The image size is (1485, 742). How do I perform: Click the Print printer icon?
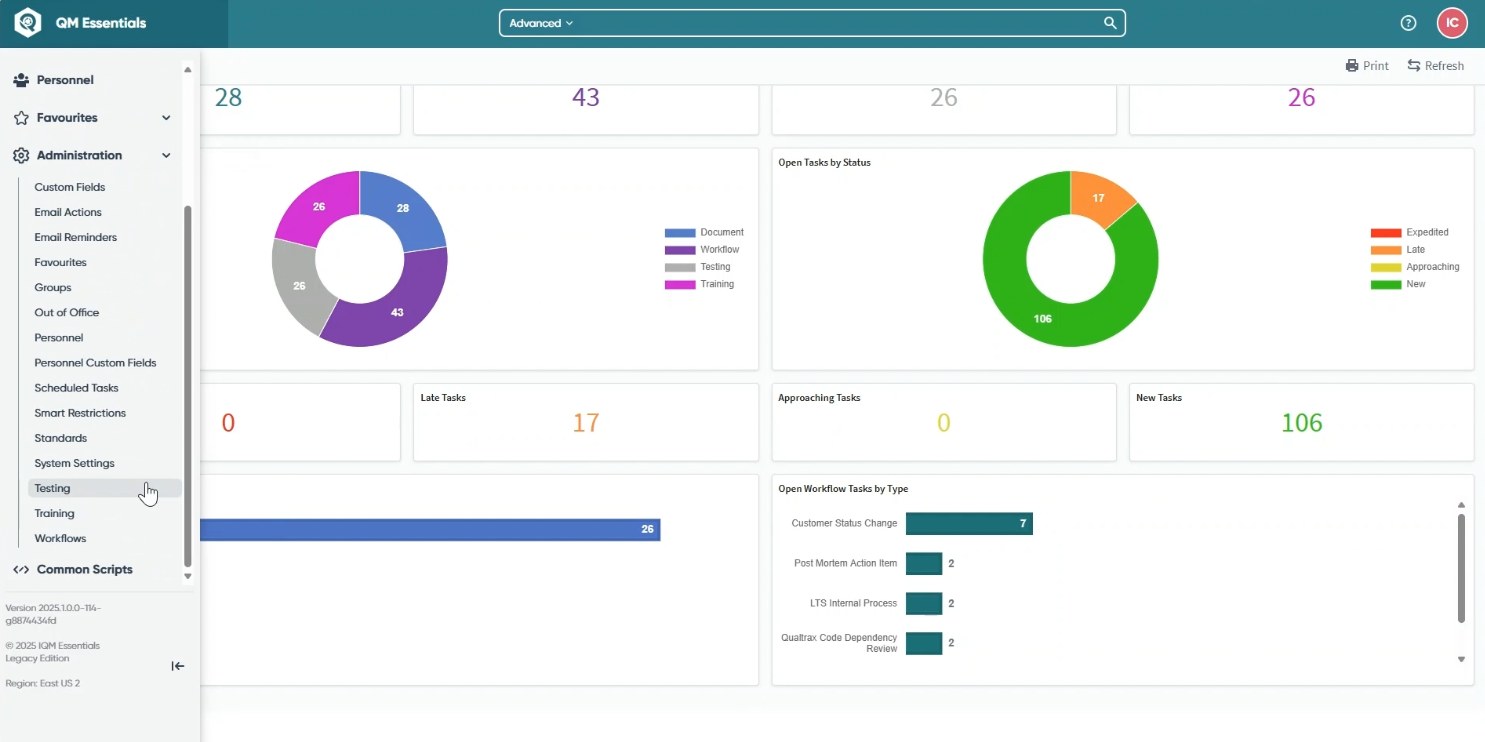click(x=1352, y=65)
